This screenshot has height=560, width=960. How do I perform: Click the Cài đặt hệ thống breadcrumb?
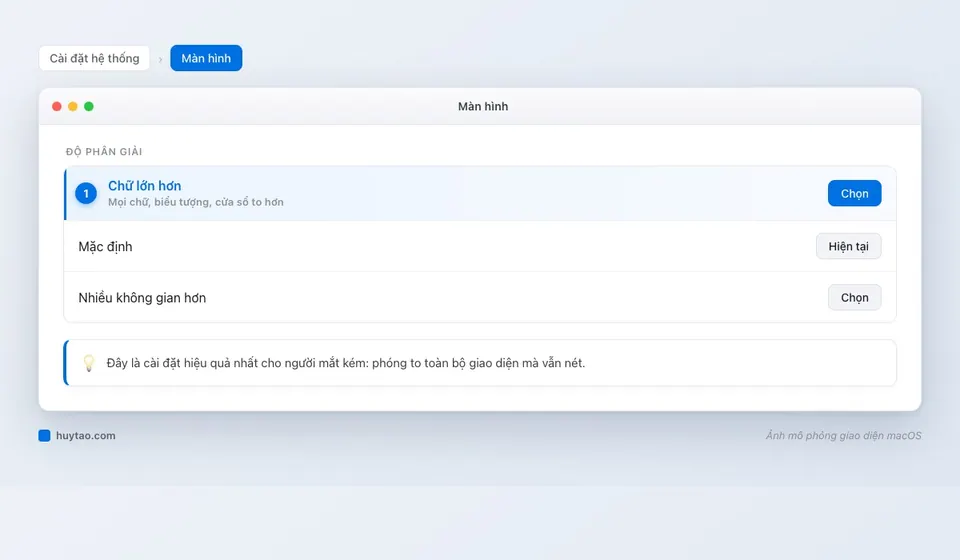click(94, 58)
